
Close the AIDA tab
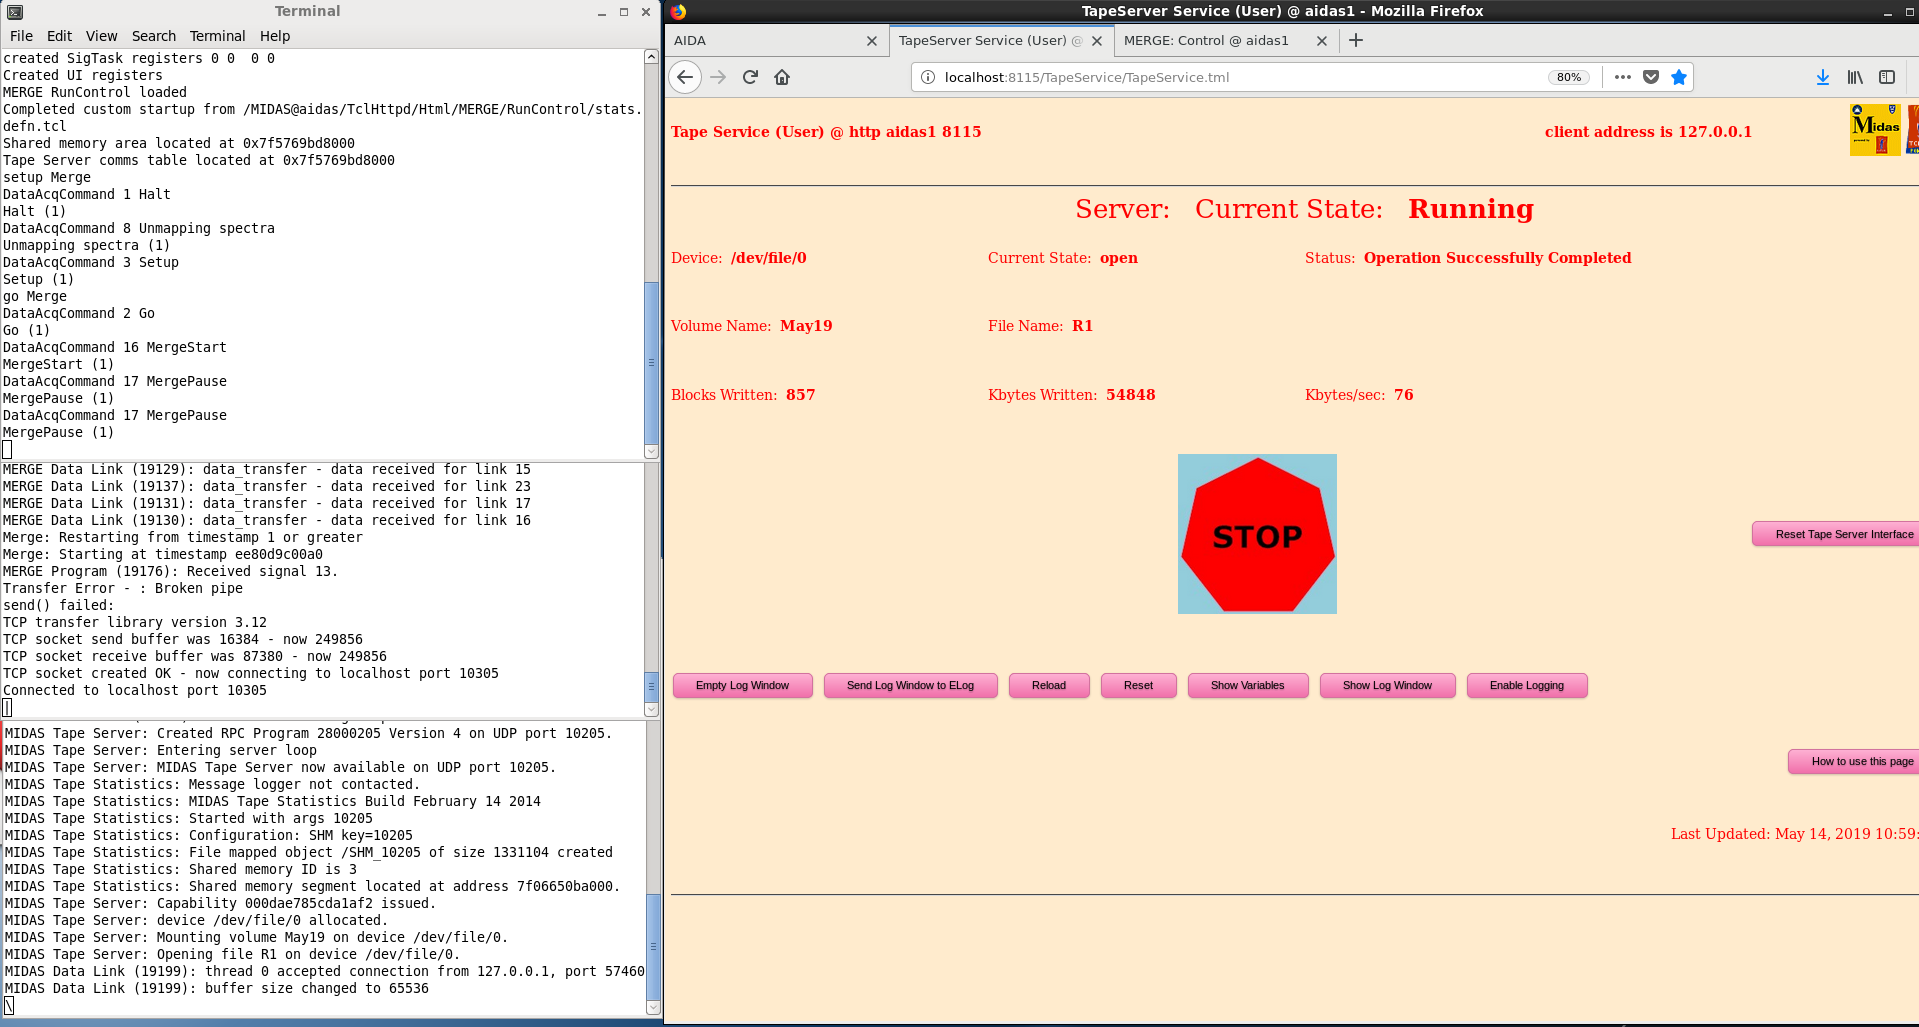(871, 41)
